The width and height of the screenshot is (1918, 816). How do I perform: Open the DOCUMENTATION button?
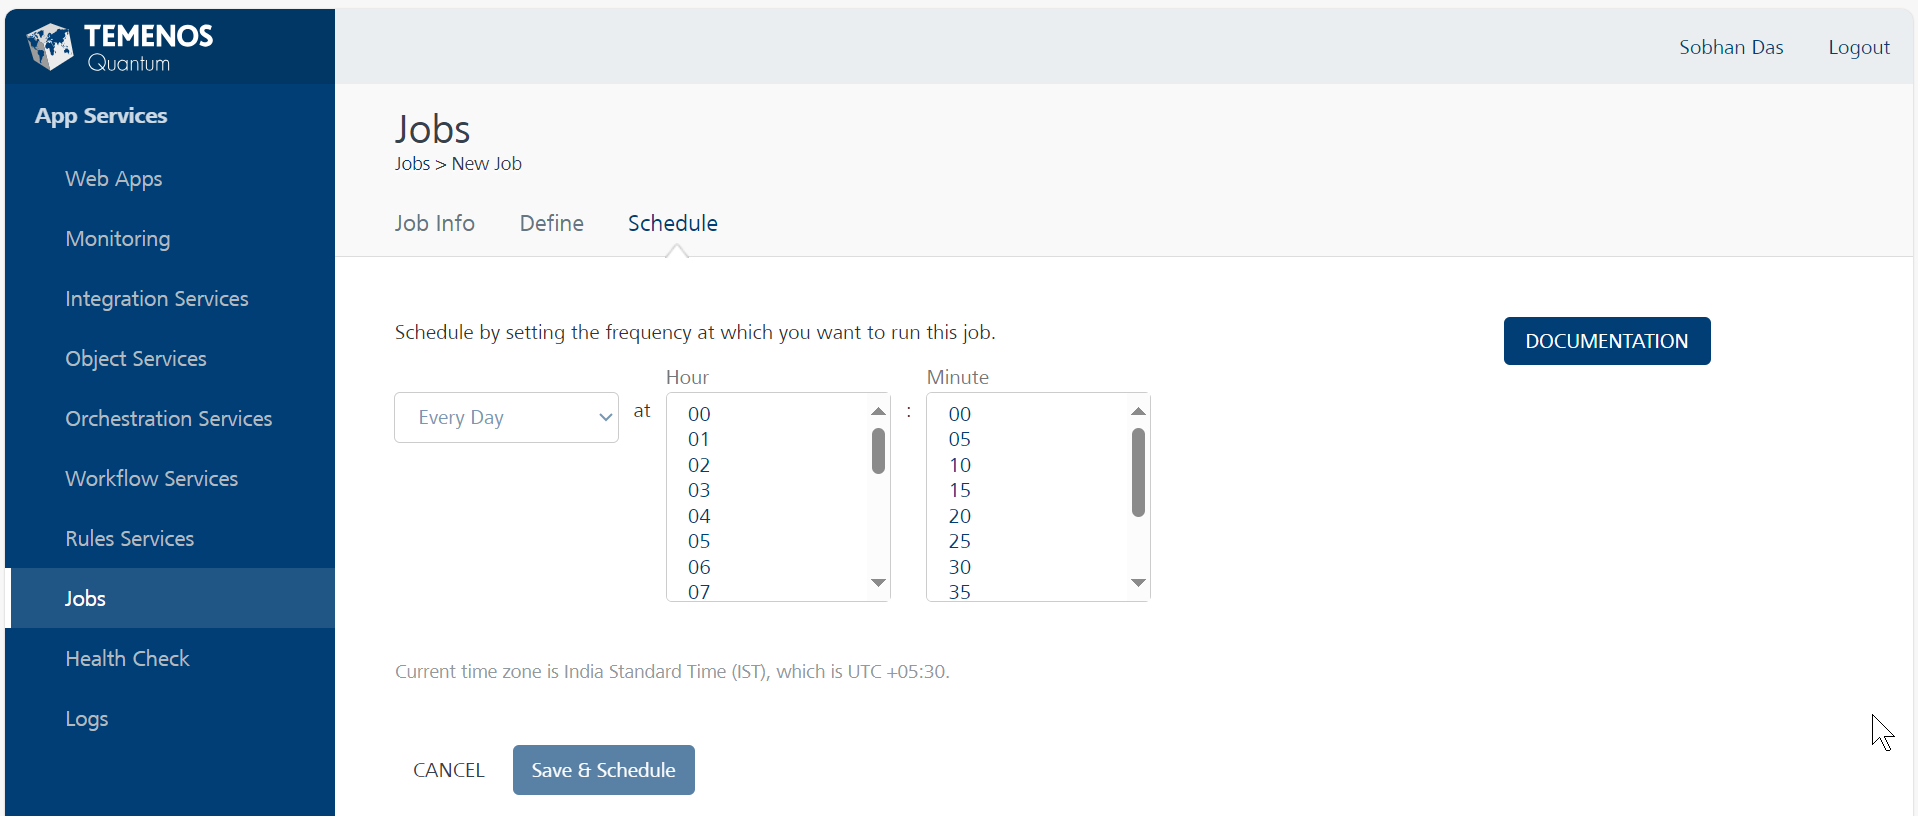(x=1606, y=341)
